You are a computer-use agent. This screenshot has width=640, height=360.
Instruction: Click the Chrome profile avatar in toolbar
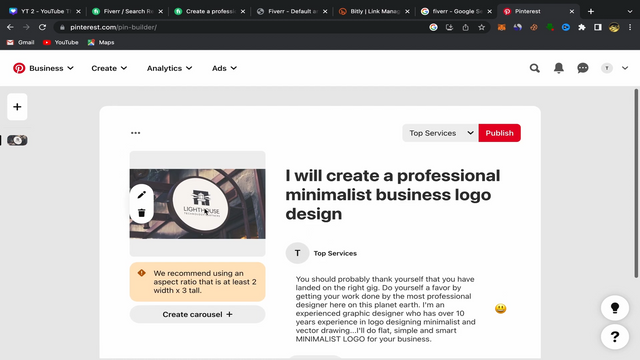[614, 27]
